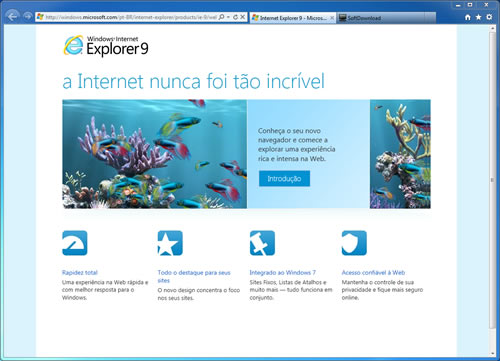Click the Internet Explorer 9 logo

(x=106, y=46)
